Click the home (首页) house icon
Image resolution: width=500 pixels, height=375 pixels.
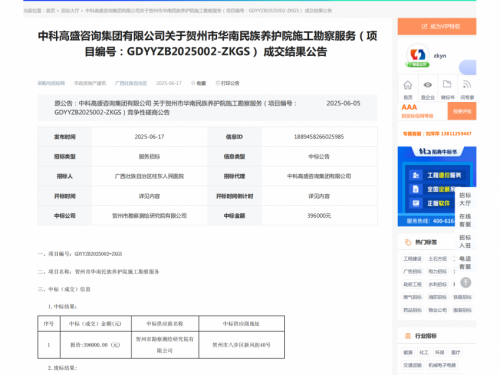[408, 85]
